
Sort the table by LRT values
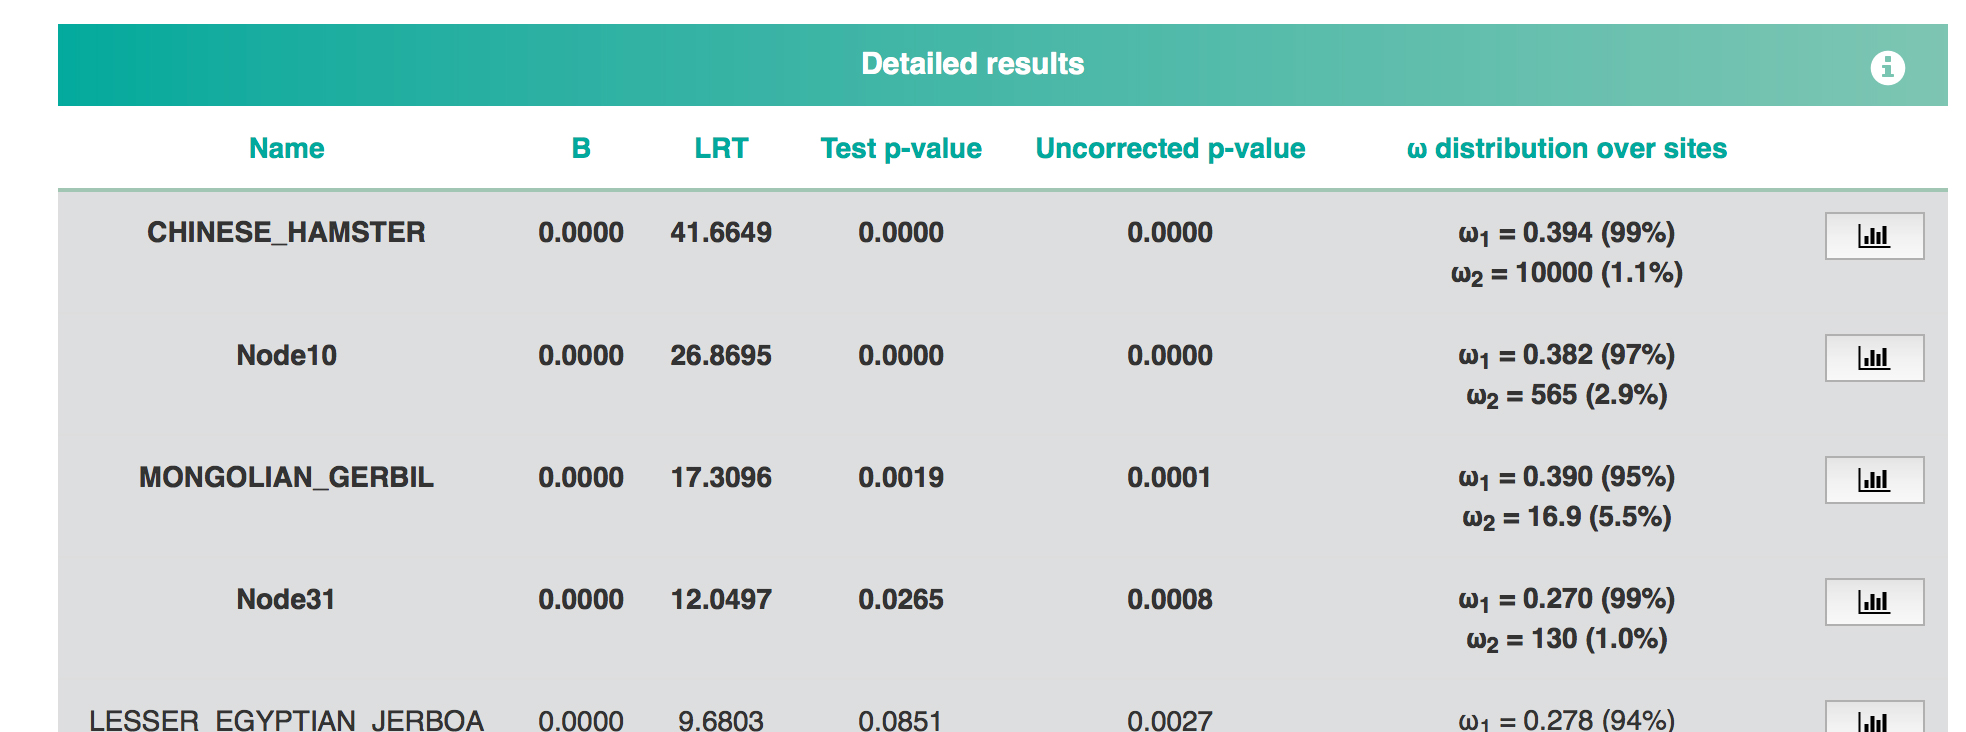tap(721, 148)
